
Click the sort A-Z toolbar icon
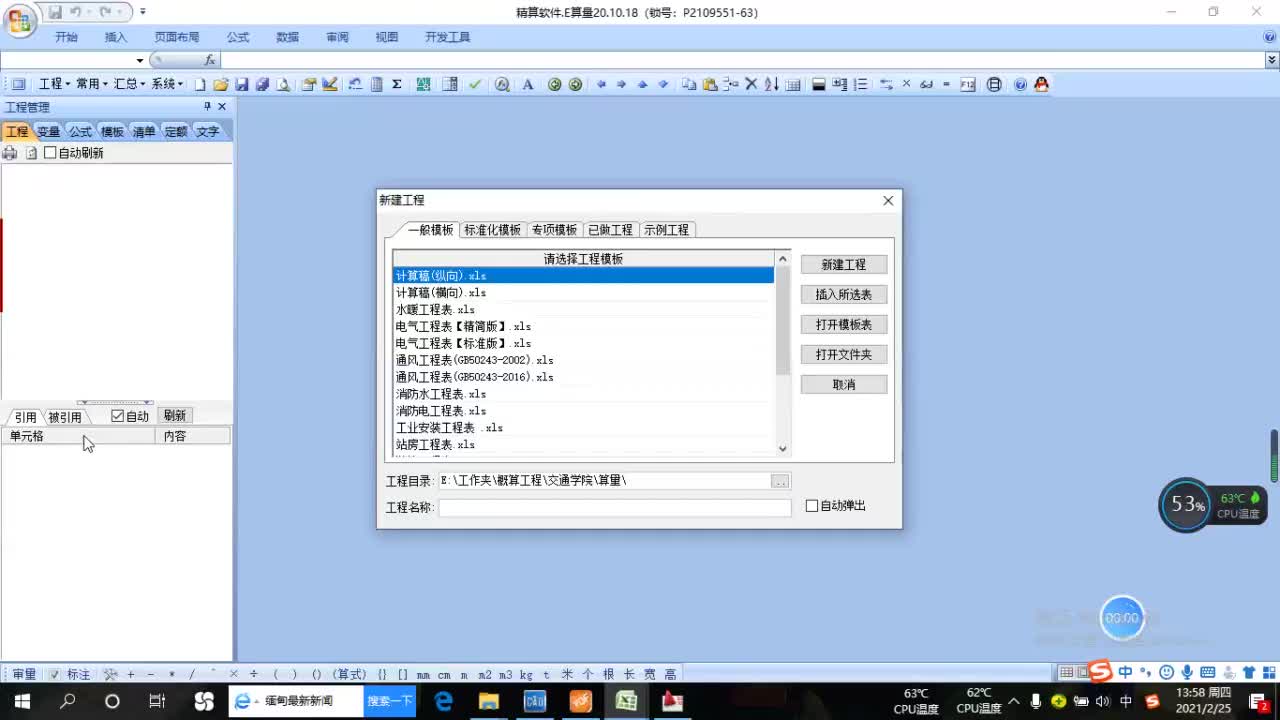(772, 85)
